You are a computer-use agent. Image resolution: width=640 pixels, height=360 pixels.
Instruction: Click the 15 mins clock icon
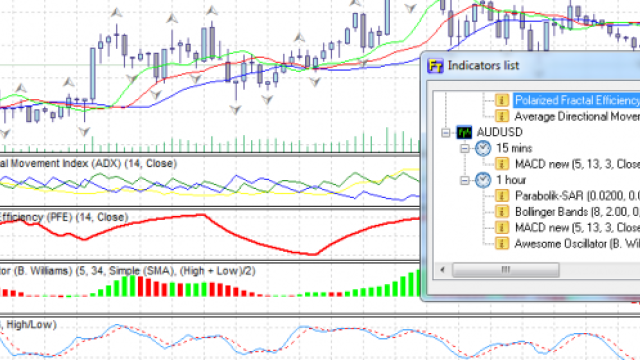(483, 148)
